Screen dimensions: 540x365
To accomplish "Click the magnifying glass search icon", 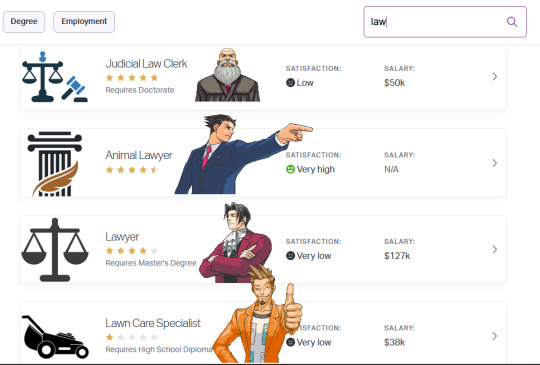I will [x=512, y=22].
